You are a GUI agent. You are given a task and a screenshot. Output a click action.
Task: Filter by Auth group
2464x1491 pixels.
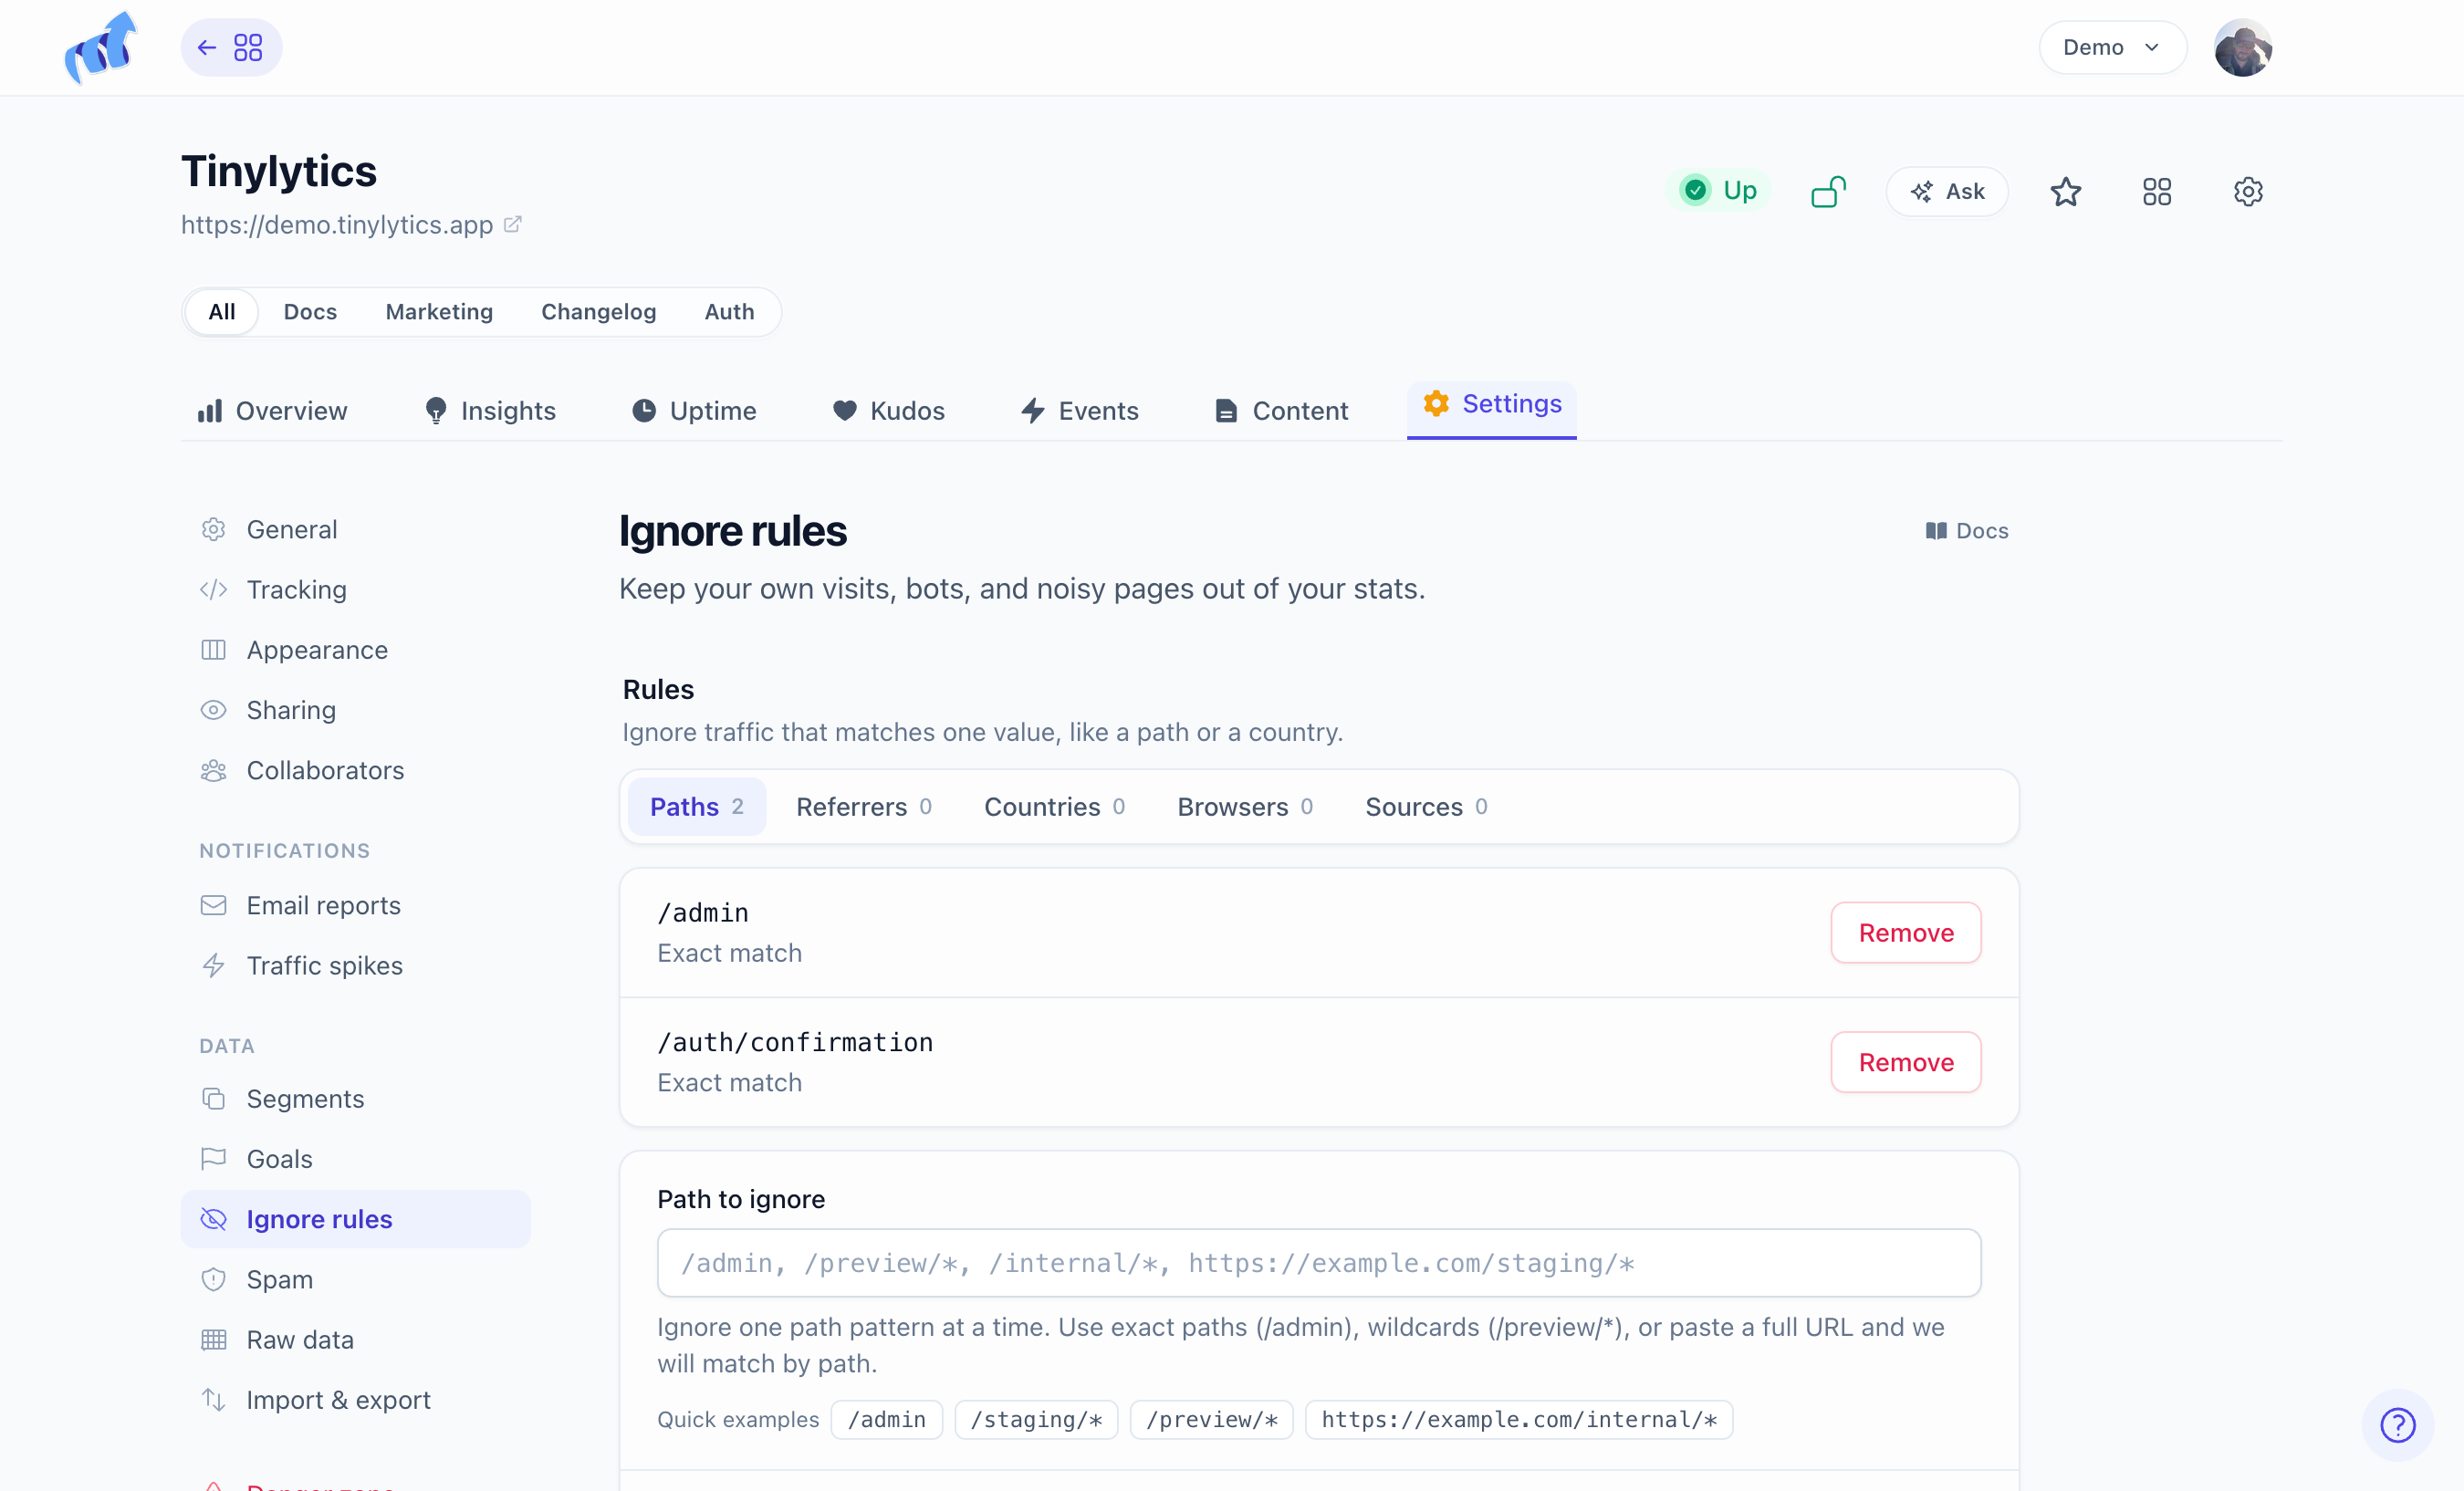click(729, 311)
